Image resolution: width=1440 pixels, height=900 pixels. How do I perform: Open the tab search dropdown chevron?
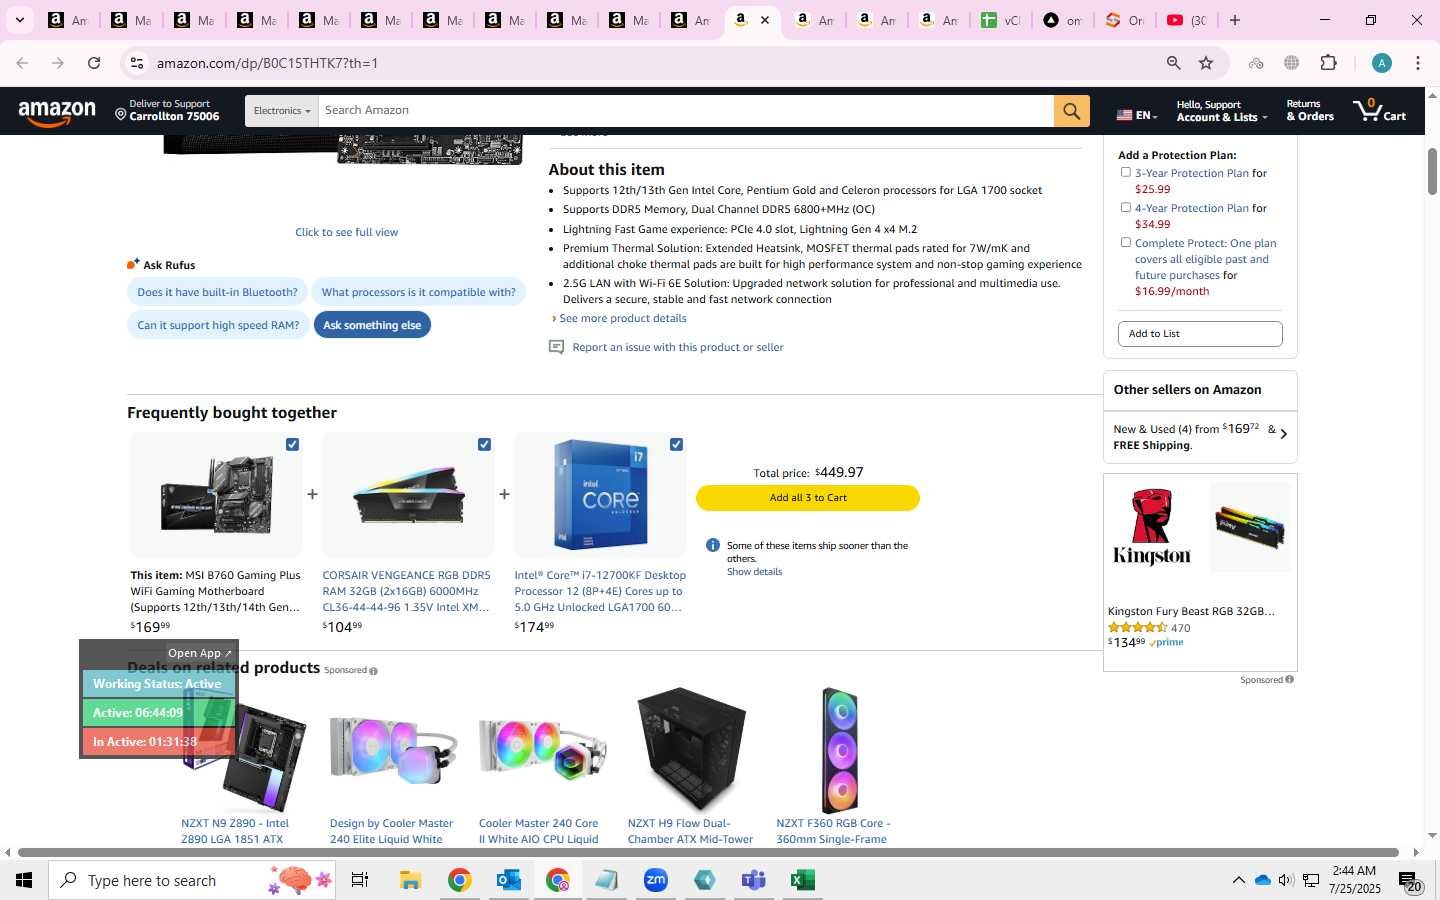point(19,20)
